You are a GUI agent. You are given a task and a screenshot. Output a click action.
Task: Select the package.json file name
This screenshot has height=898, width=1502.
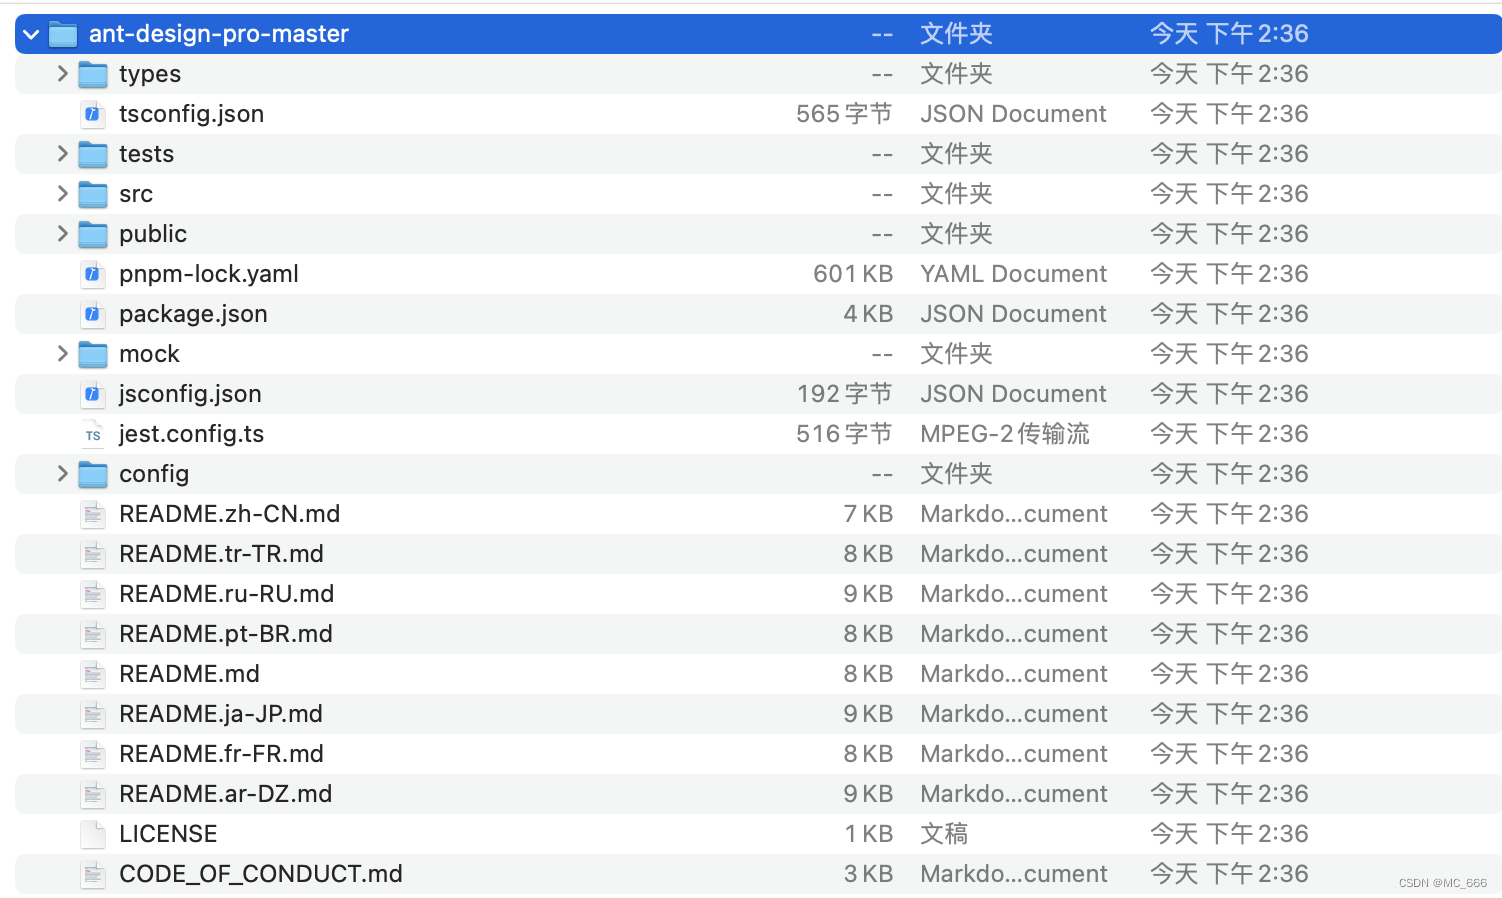pyautogui.click(x=193, y=315)
